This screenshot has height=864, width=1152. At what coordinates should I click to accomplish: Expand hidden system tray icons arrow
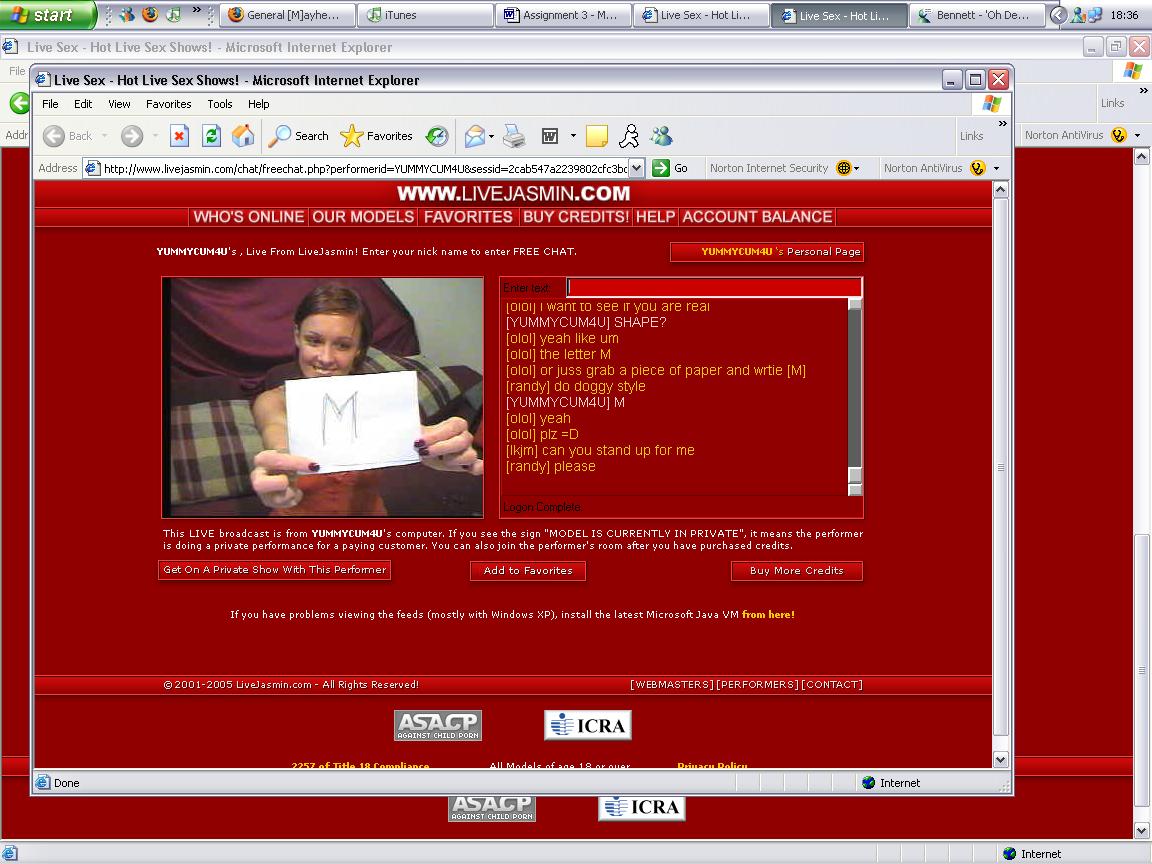tap(1058, 15)
